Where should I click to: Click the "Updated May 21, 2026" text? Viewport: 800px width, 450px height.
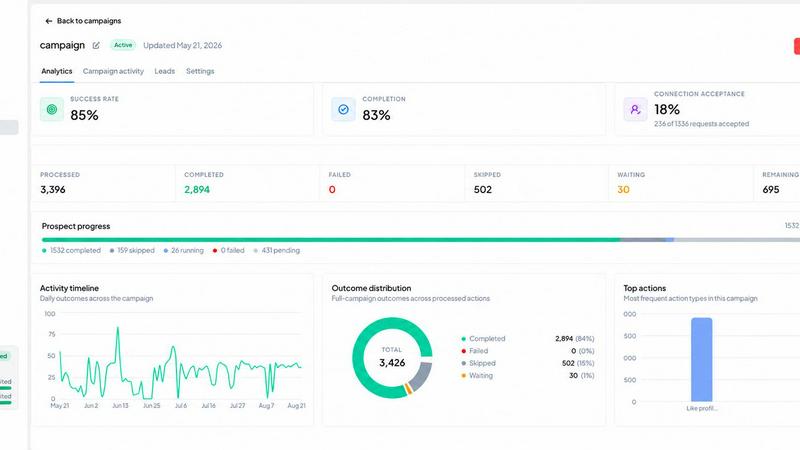183,45
